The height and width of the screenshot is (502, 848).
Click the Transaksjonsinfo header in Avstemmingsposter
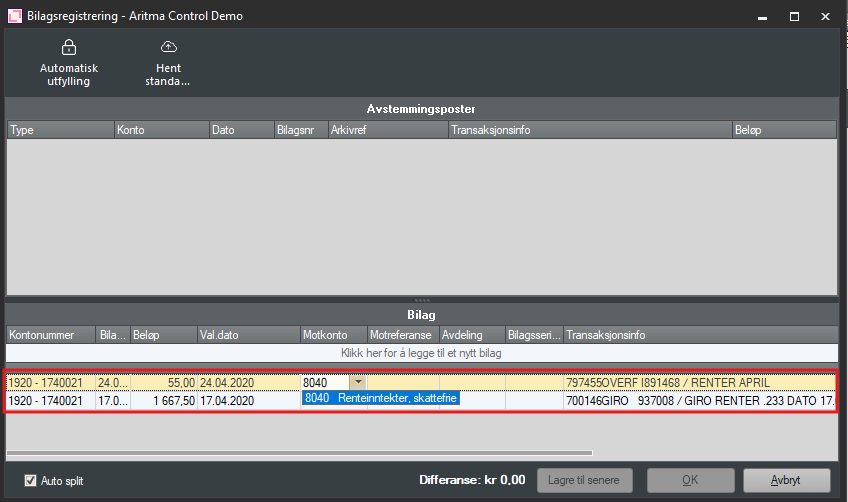tap(588, 130)
